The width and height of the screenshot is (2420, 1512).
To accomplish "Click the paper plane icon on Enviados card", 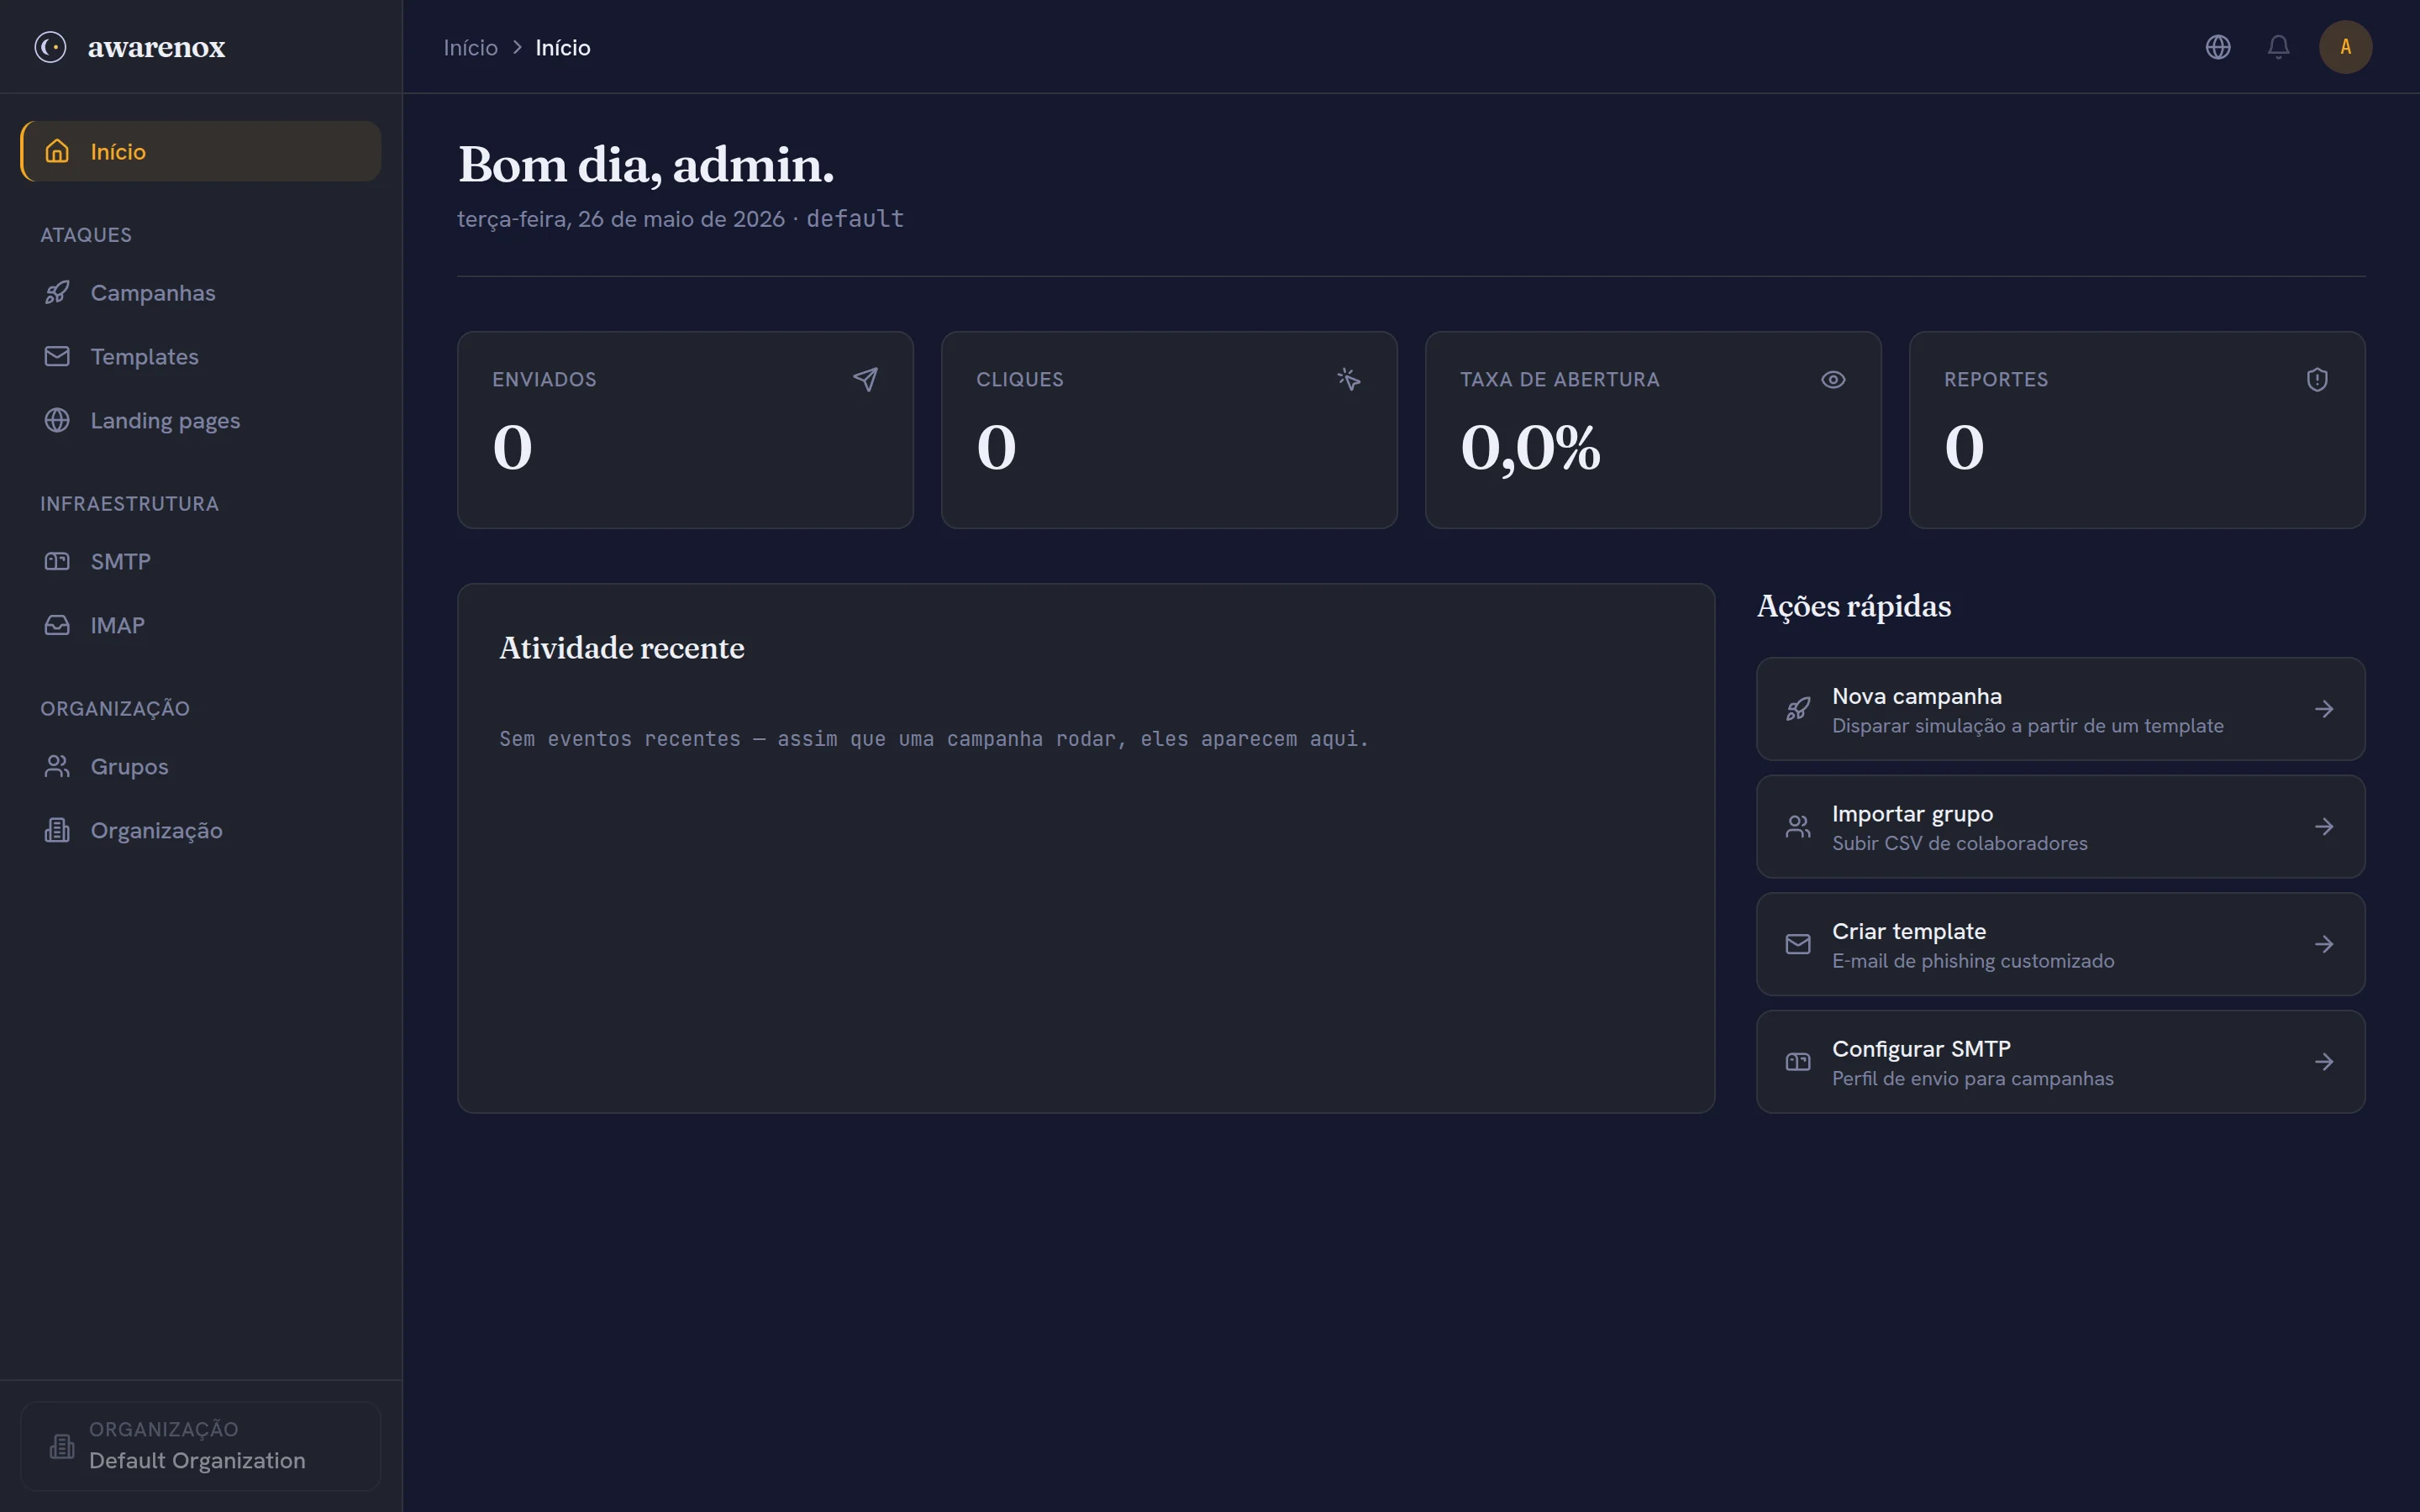I will tap(865, 379).
